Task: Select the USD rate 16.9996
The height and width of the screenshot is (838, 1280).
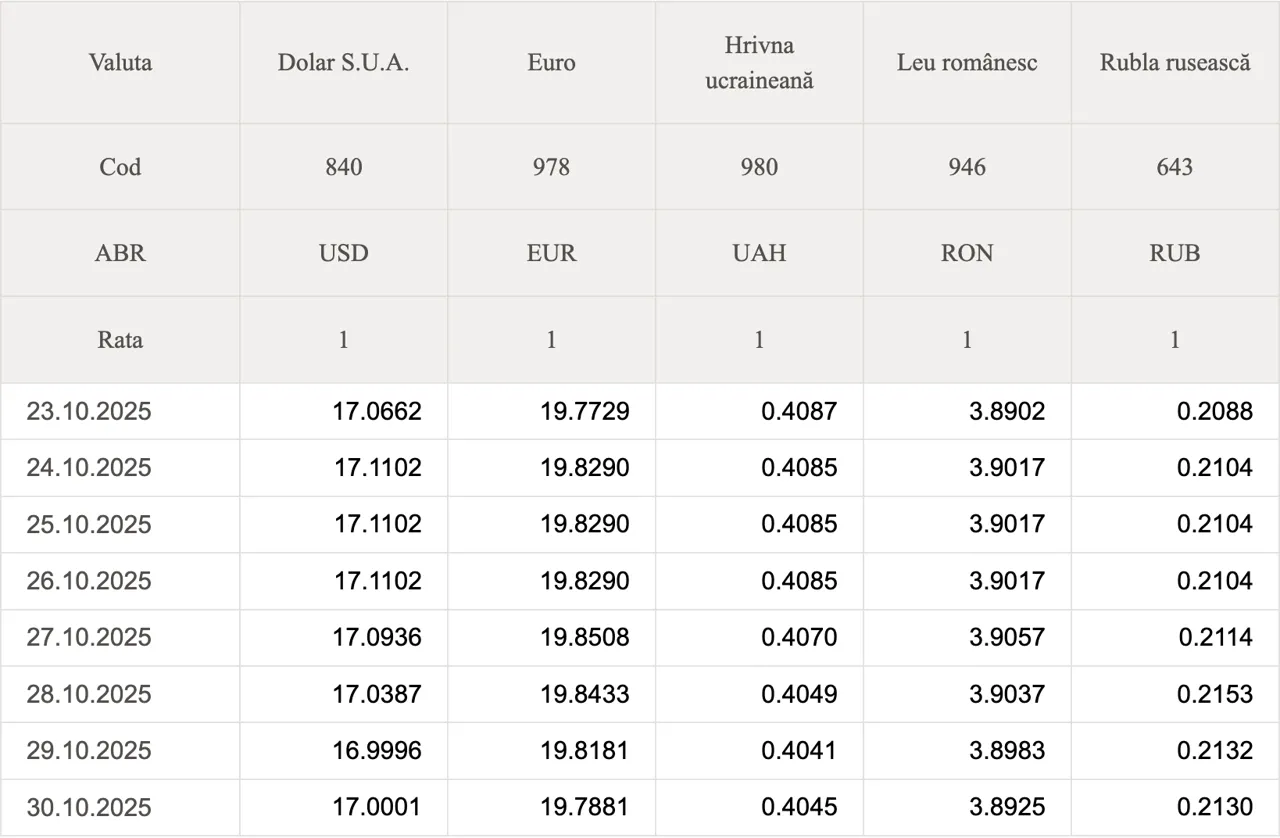Action: click(x=377, y=750)
